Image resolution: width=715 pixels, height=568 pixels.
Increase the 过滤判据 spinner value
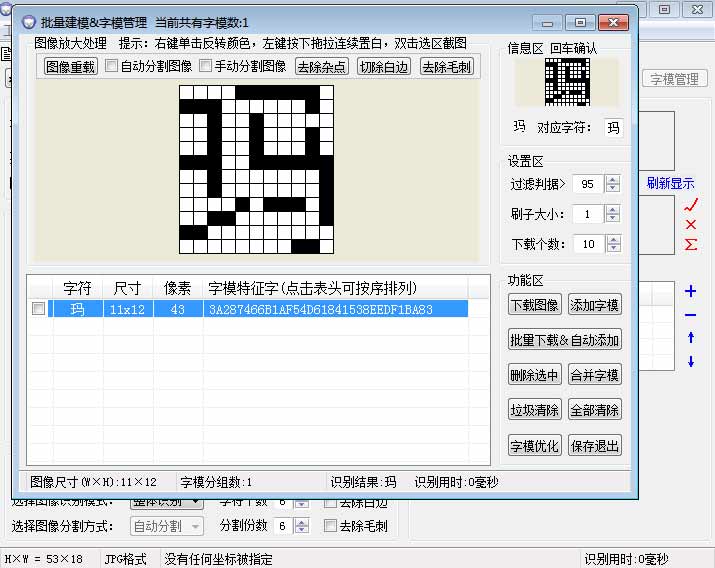613,179
